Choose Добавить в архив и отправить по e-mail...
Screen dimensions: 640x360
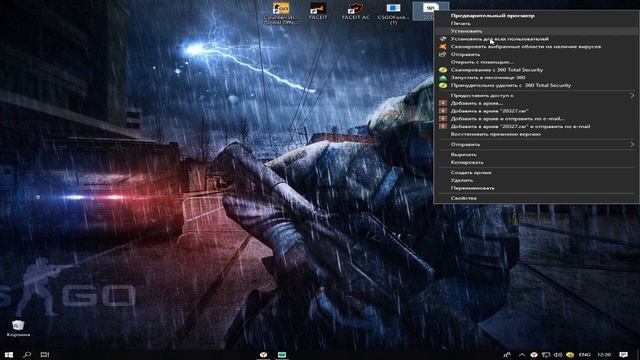coord(536,119)
